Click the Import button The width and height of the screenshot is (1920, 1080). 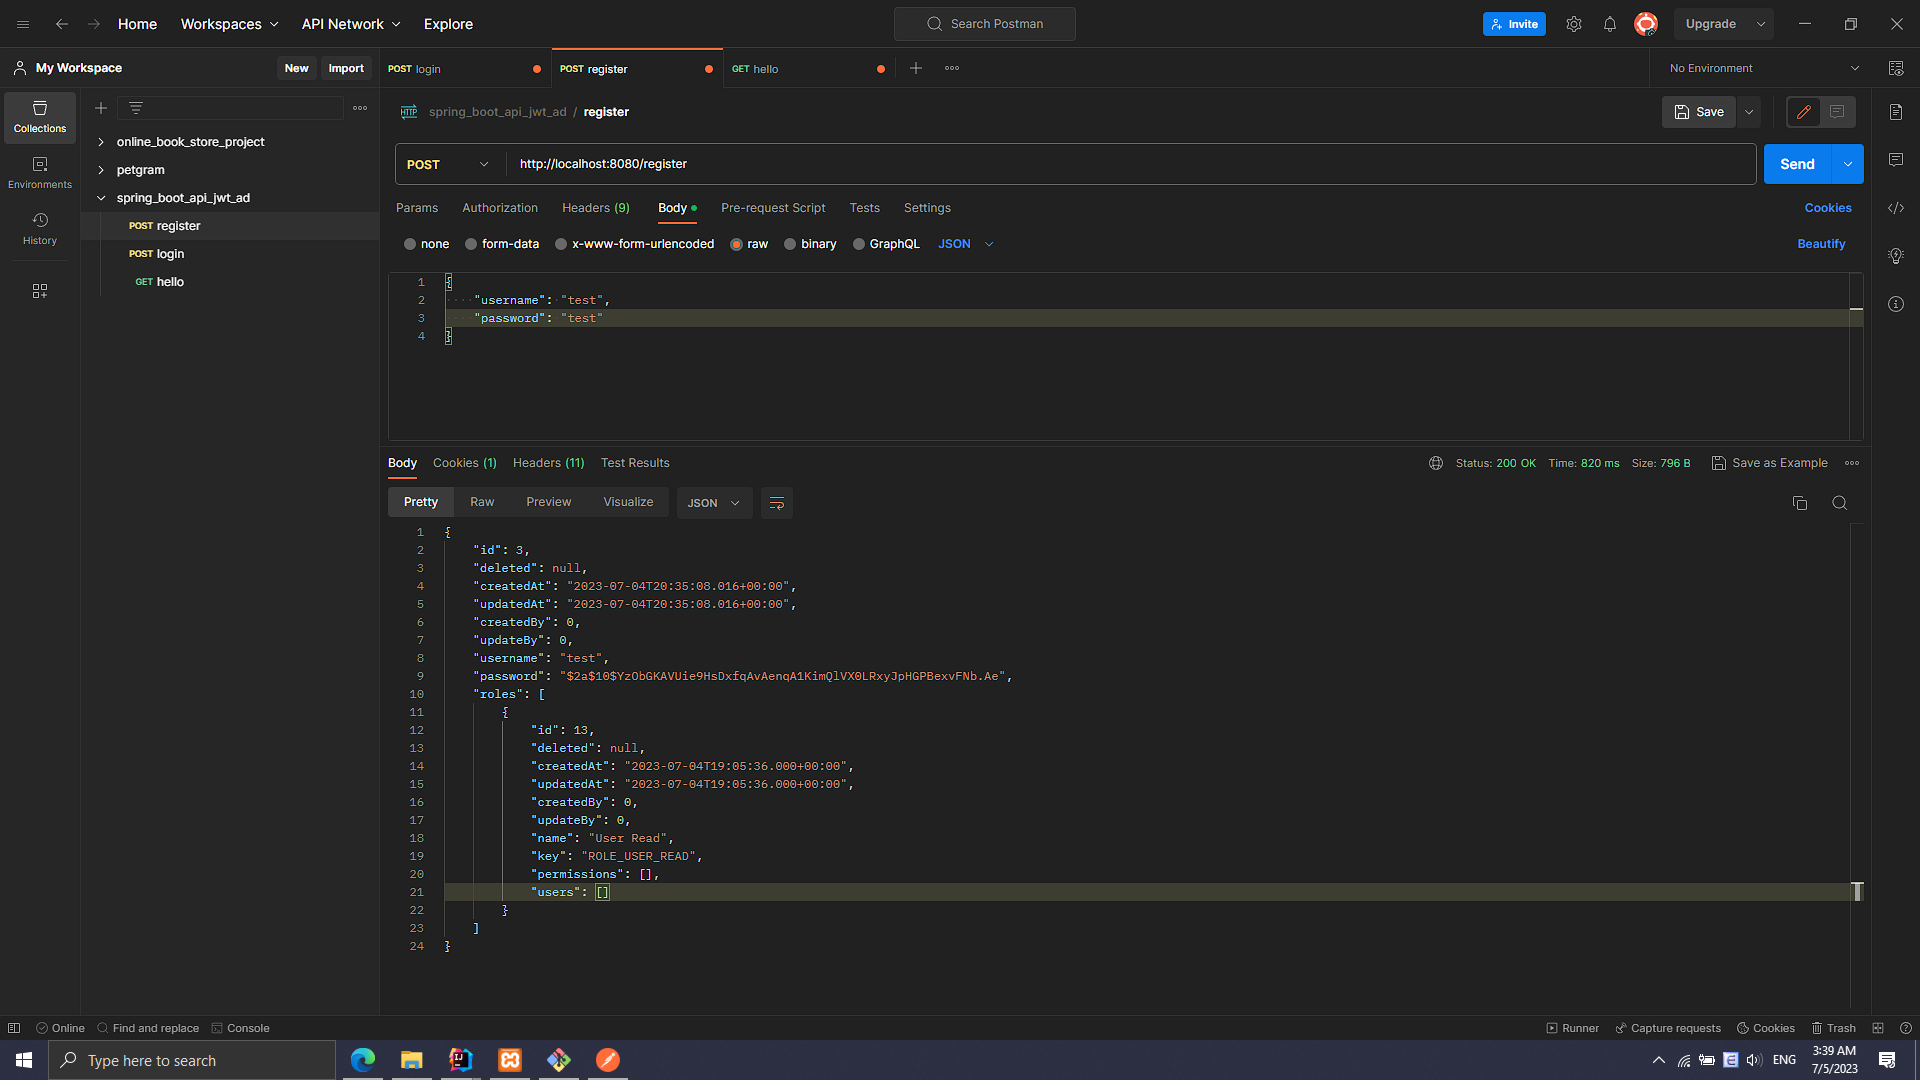346,68
